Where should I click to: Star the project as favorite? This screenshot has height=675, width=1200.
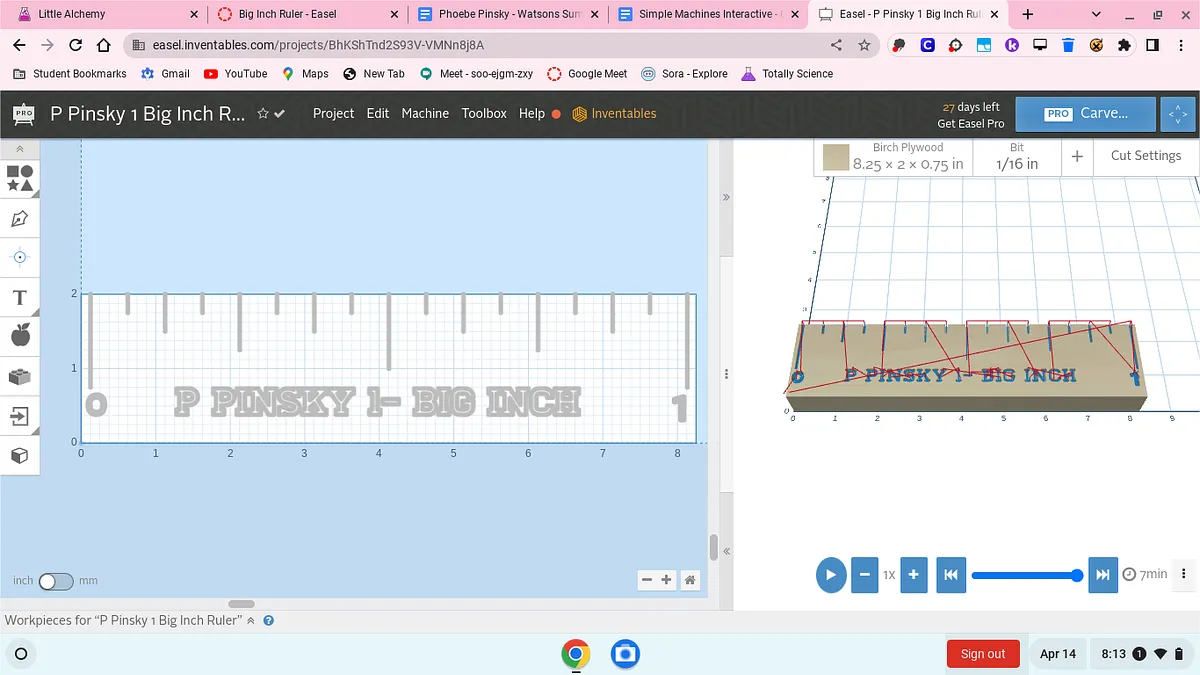263,114
